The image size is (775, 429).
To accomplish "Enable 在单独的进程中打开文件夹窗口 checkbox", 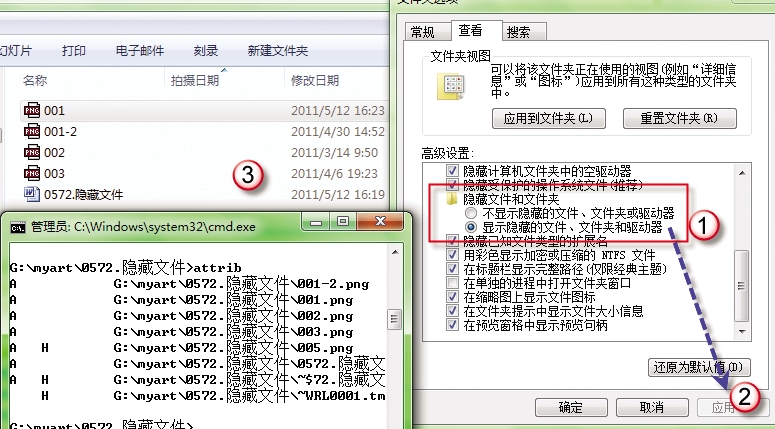I will 452,283.
